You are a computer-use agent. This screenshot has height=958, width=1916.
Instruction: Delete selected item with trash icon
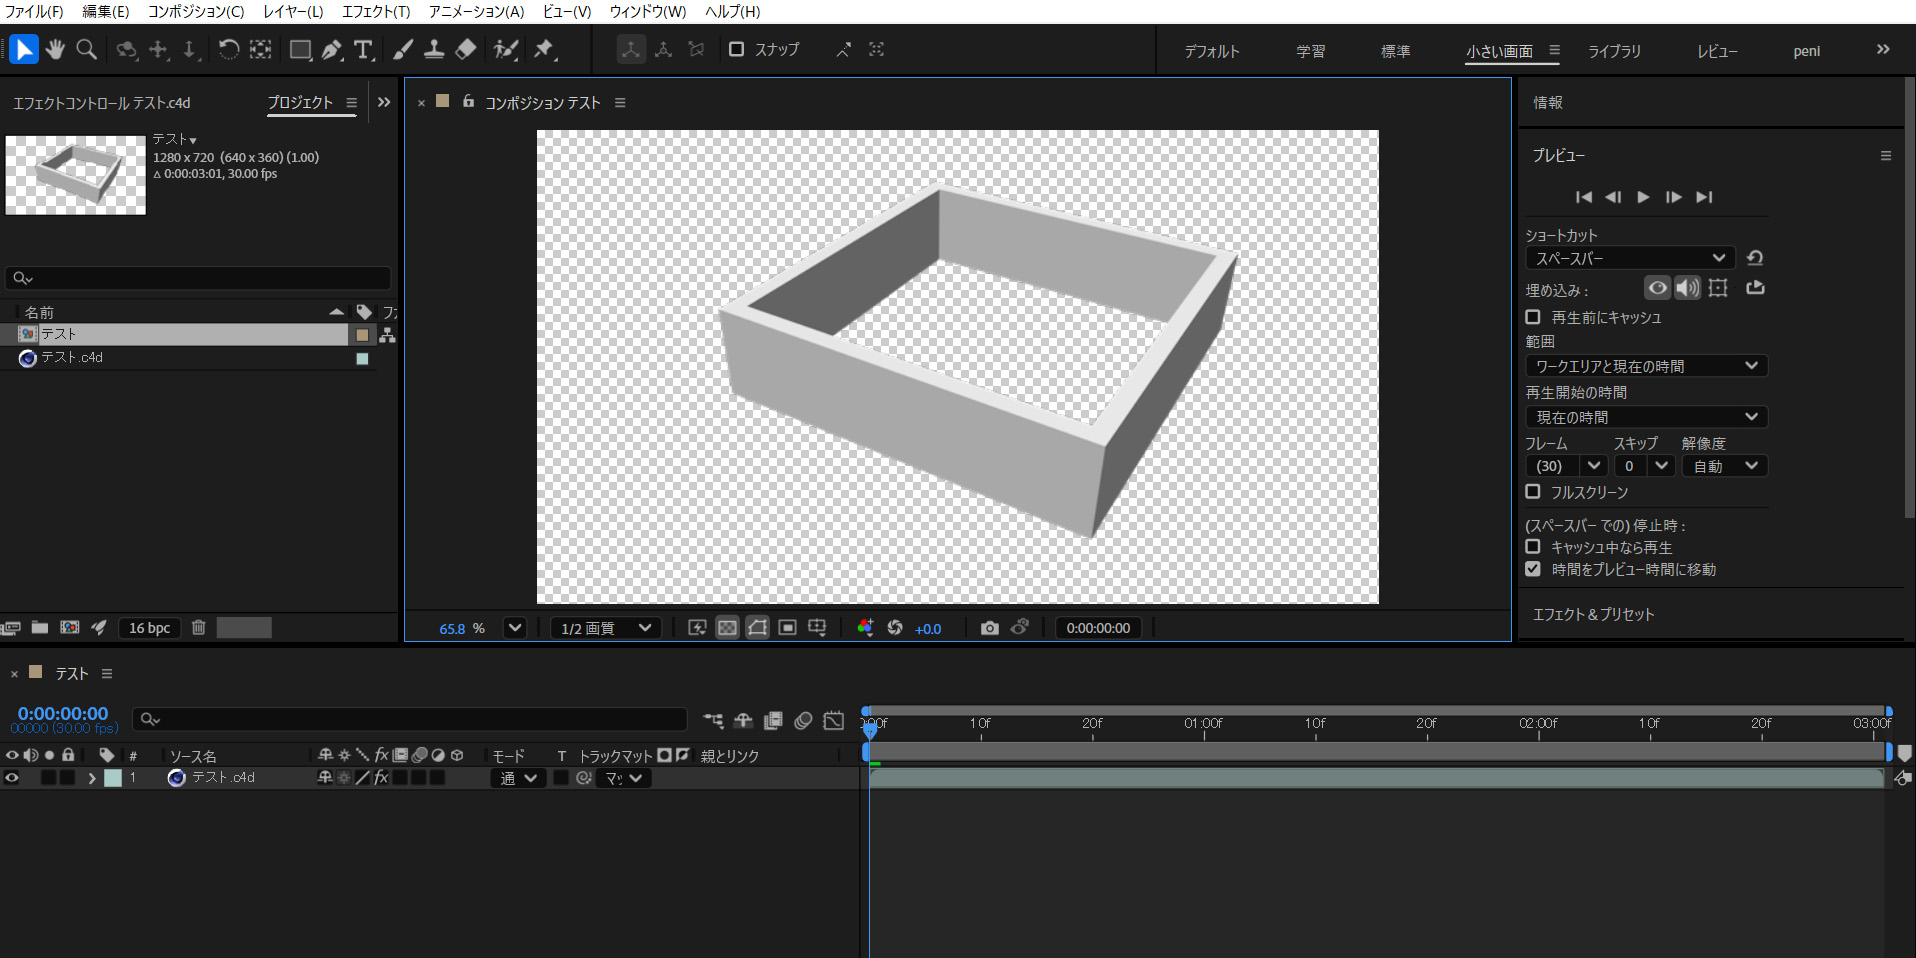tap(198, 628)
